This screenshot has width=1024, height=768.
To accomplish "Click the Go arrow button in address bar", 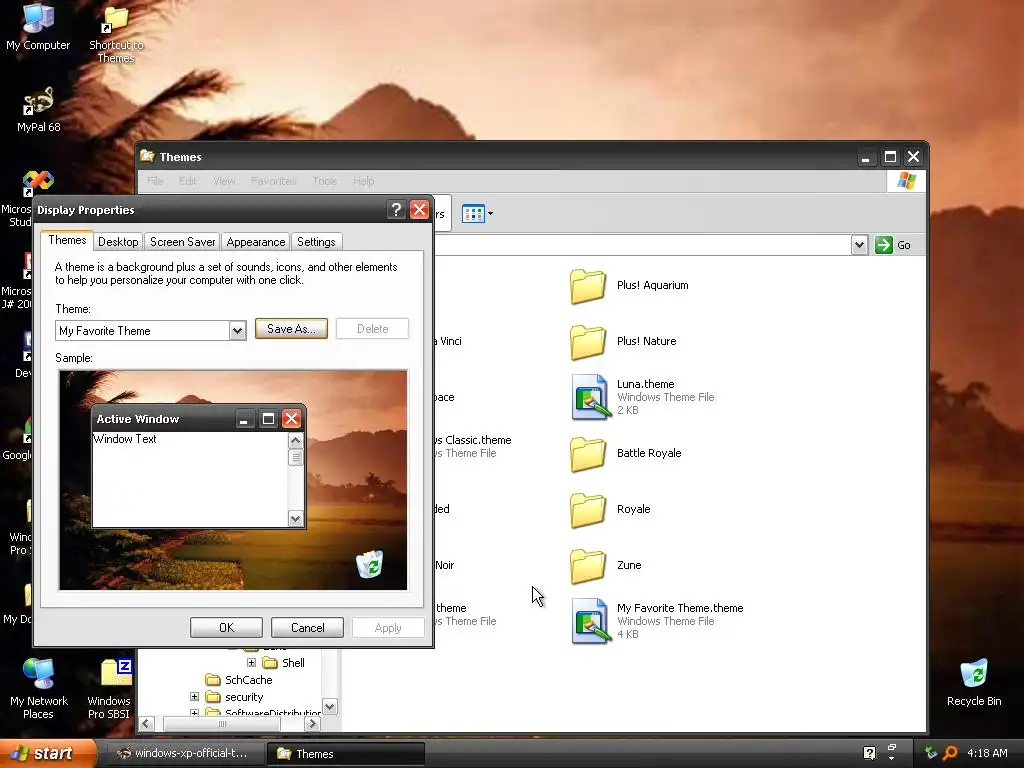I will [884, 245].
